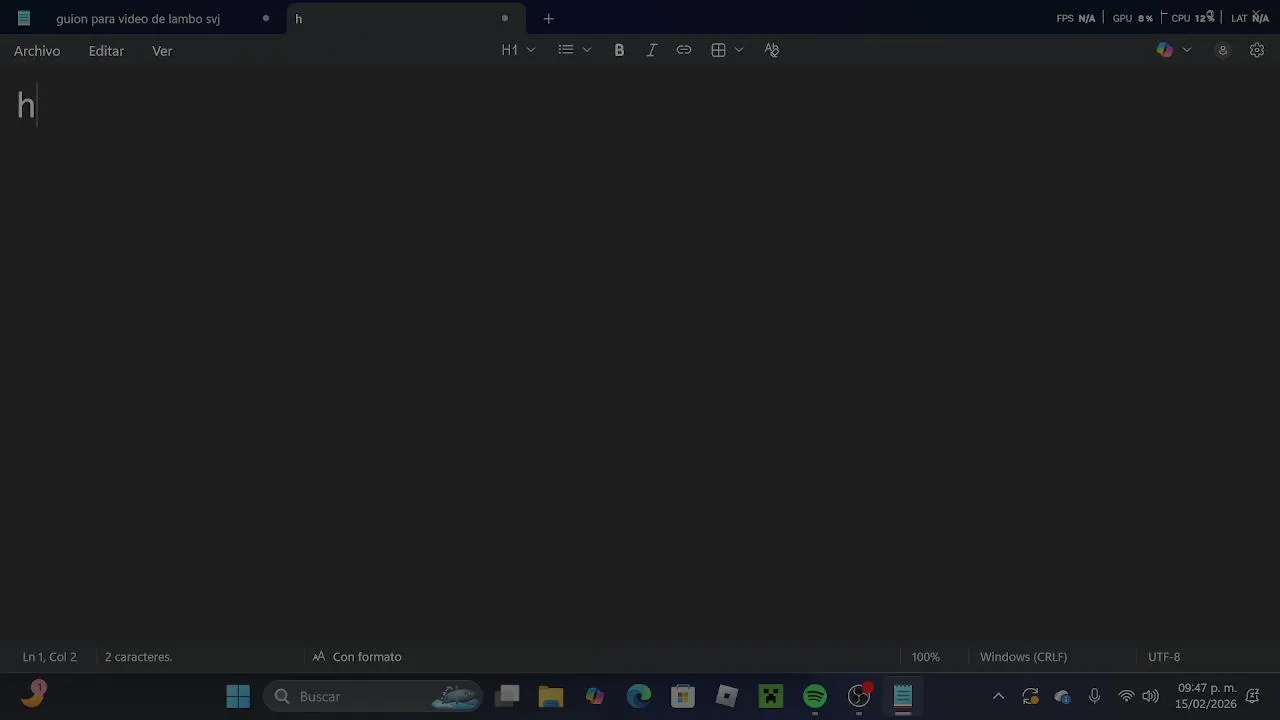The height and width of the screenshot is (720, 1280).
Task: Click the Buscar taskbar search box
Action: [373, 696]
